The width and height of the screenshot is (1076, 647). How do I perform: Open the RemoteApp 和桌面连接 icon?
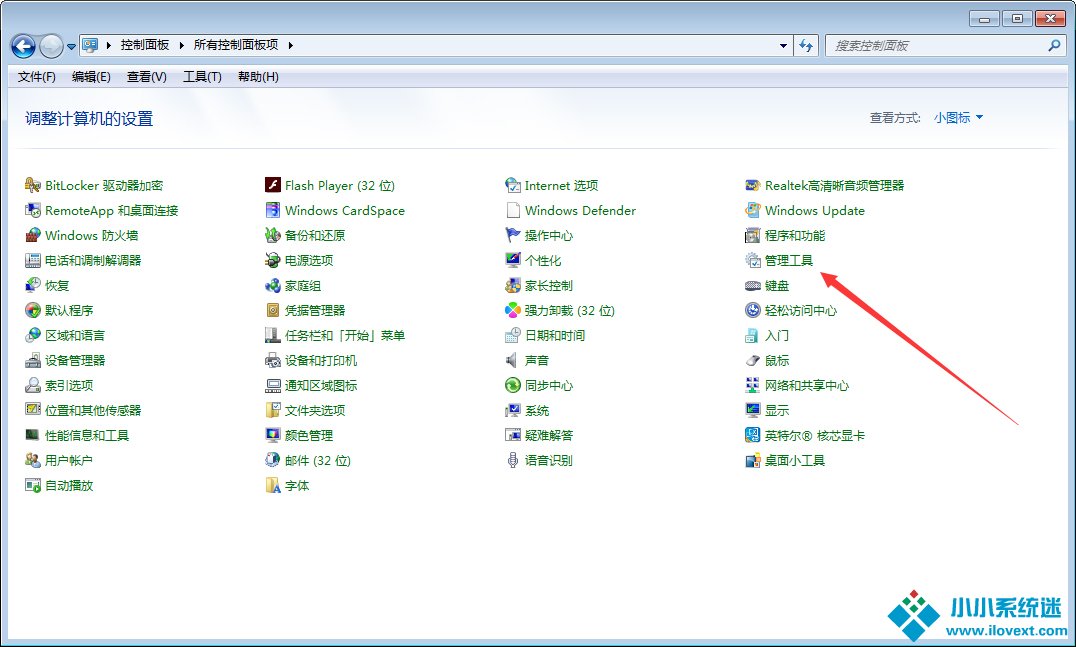pyautogui.click(x=33, y=210)
